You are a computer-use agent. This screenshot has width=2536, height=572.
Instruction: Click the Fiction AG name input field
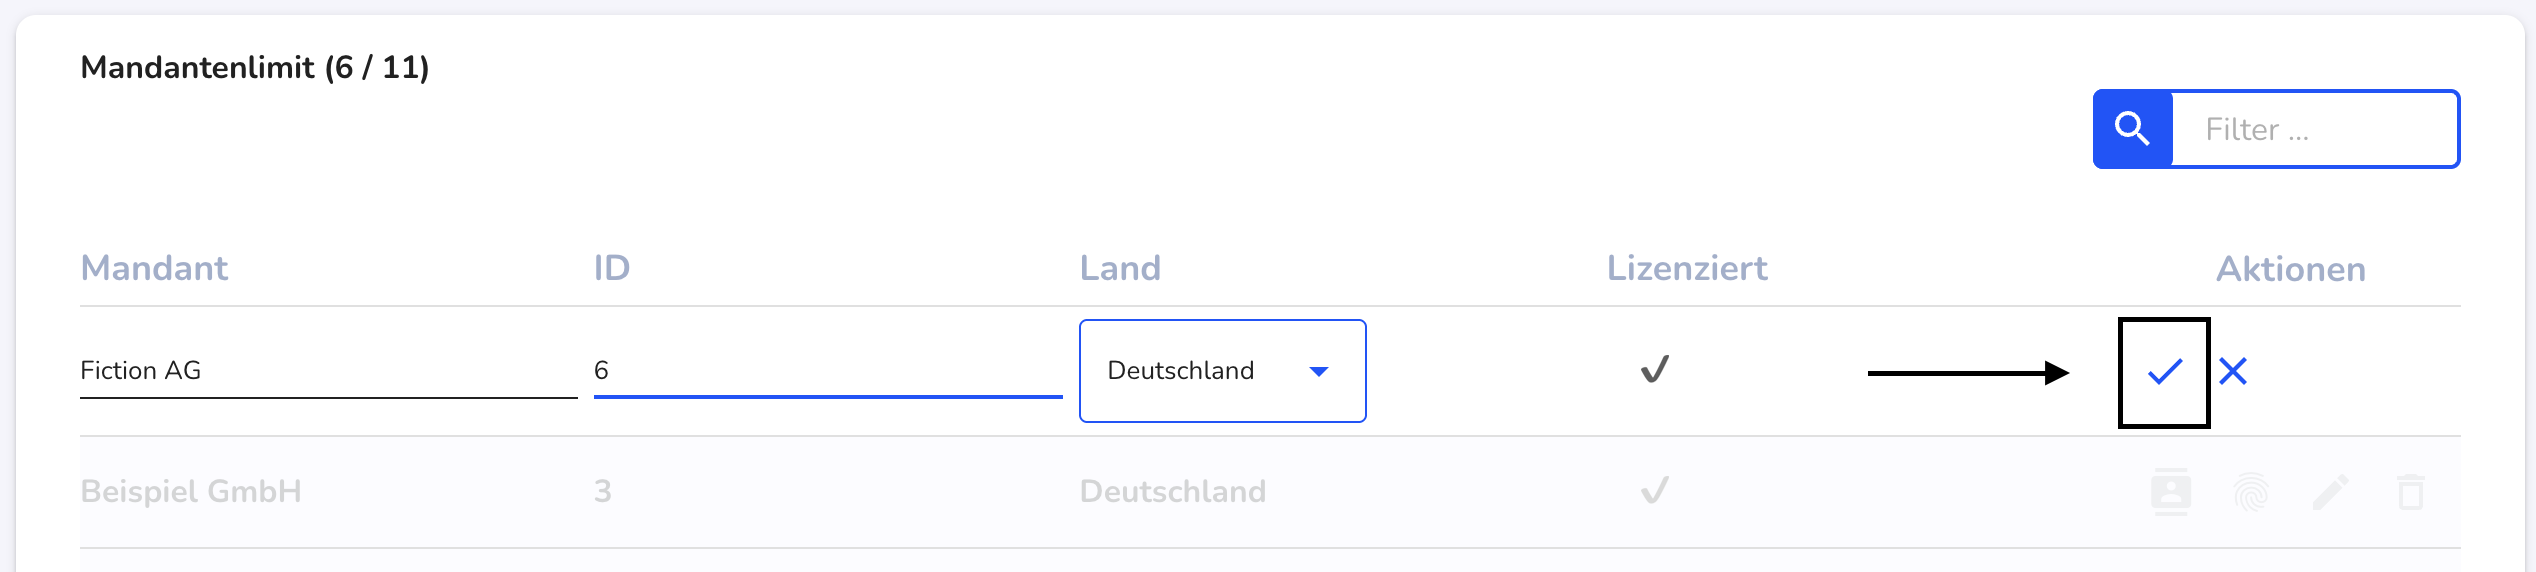click(328, 371)
